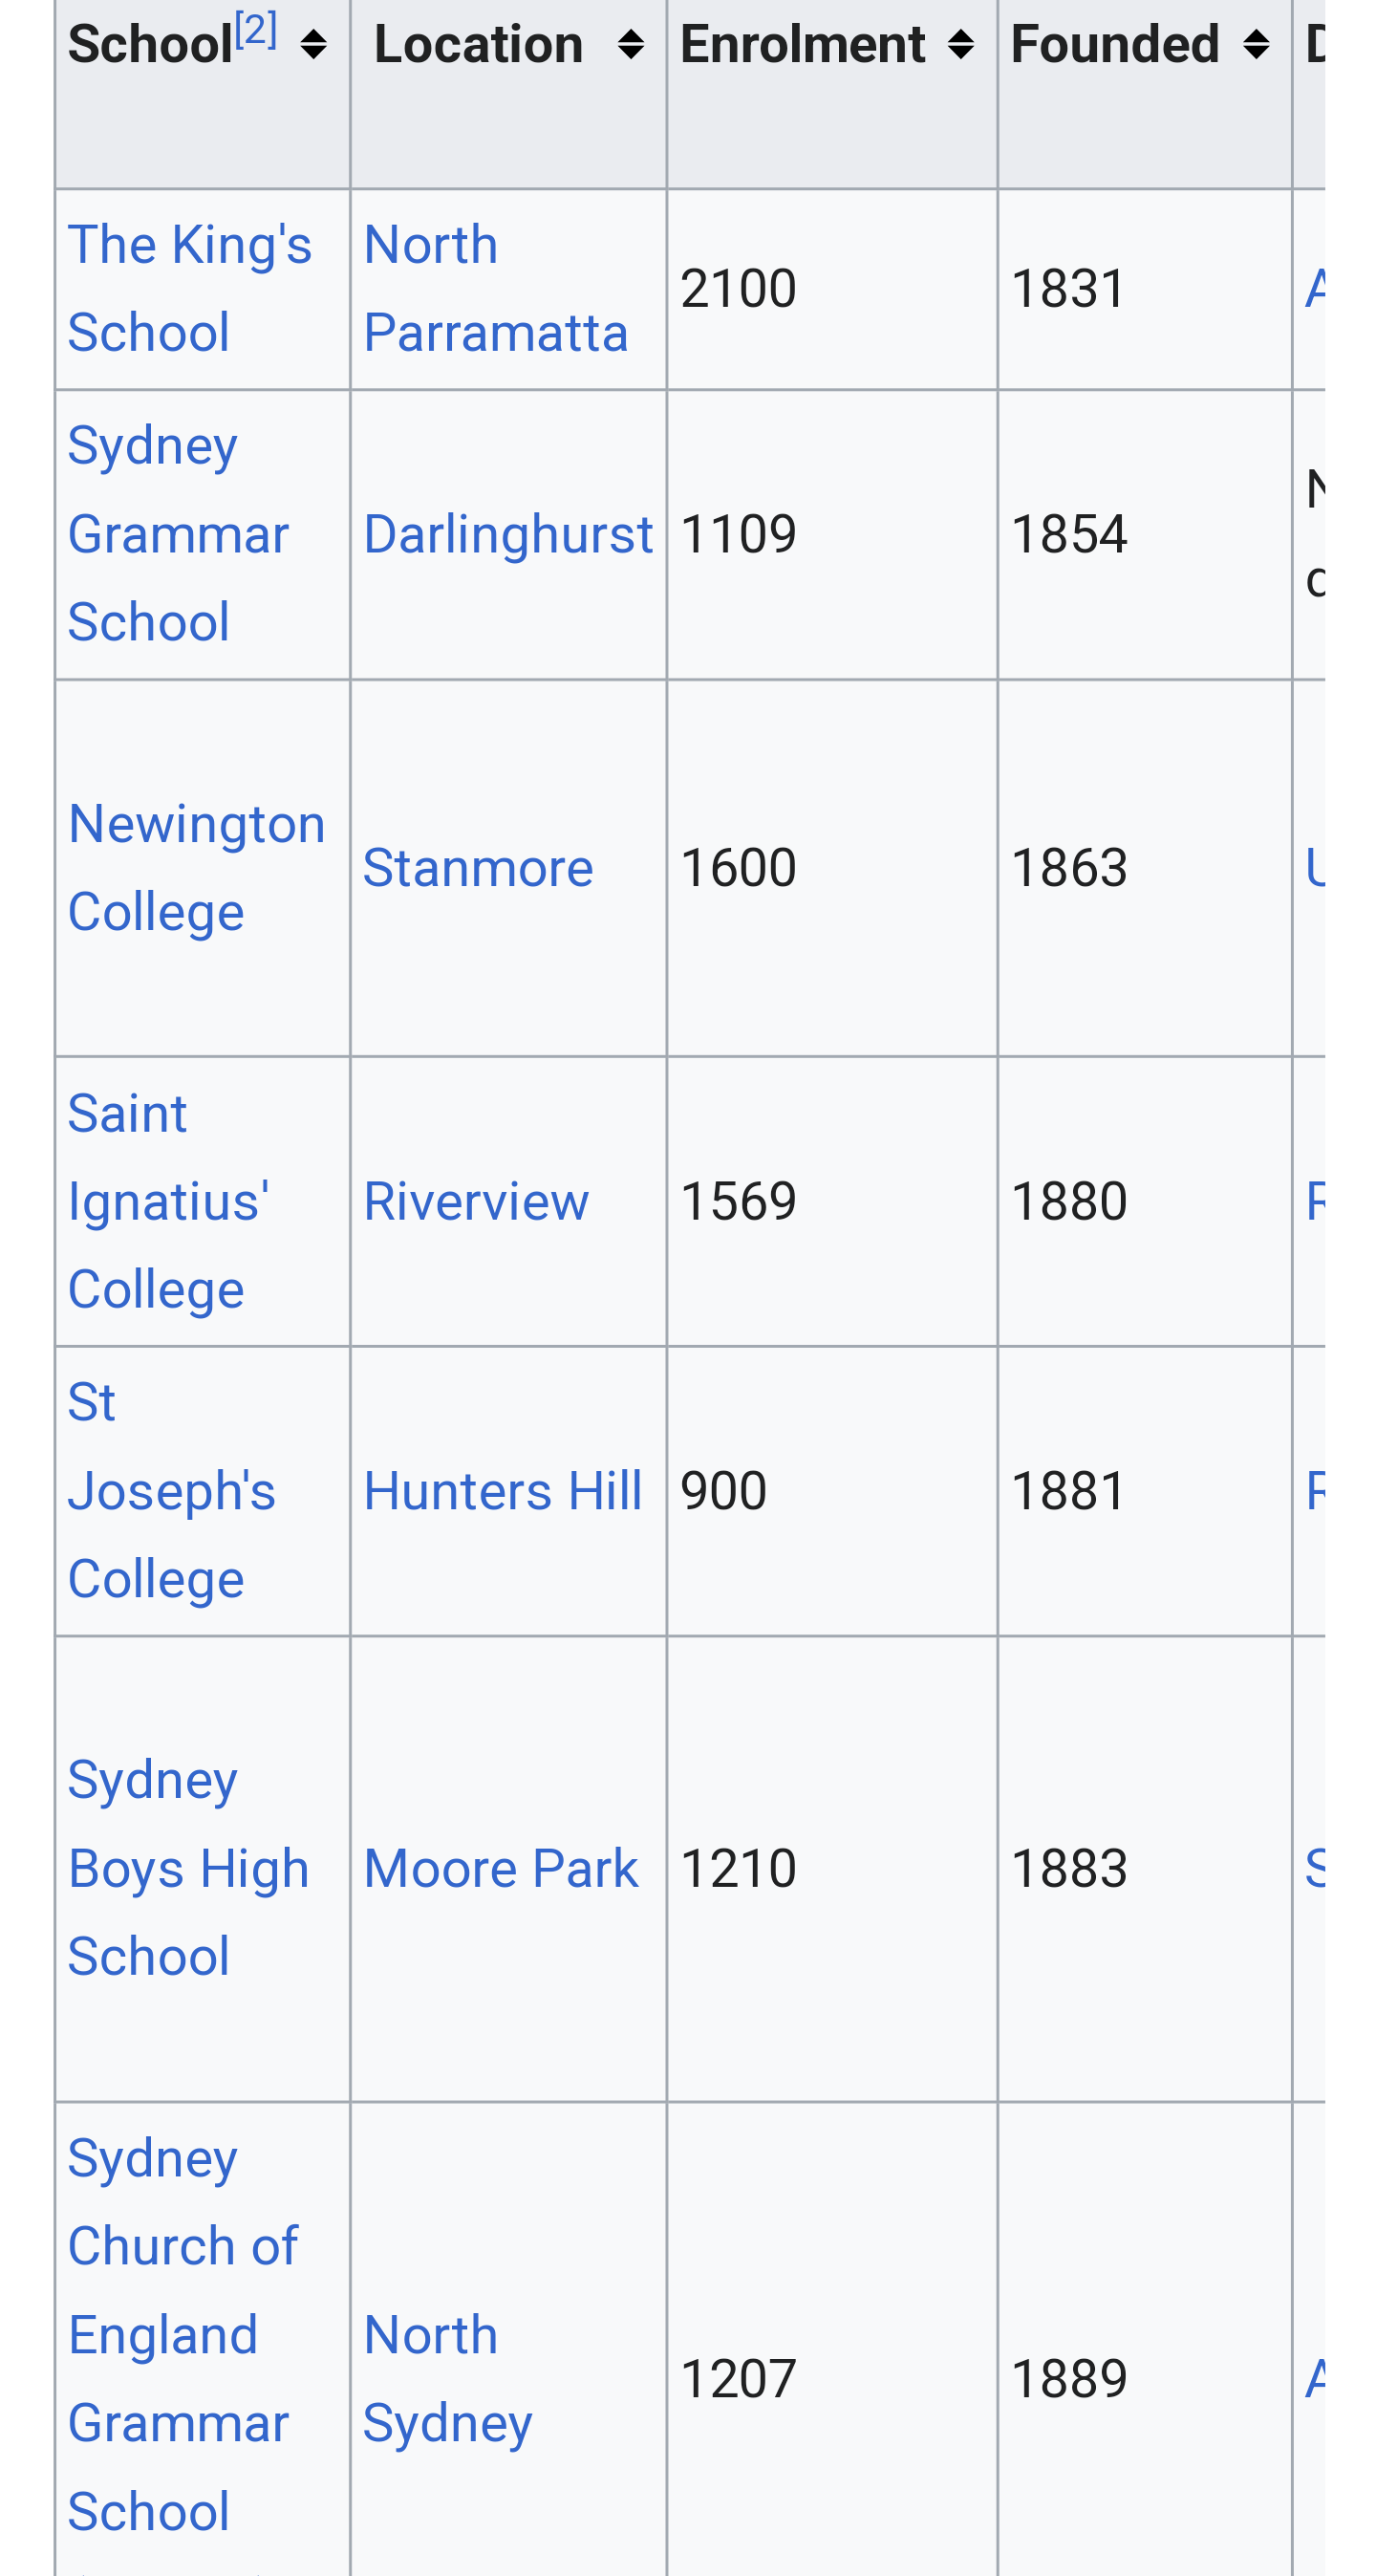Sort table by School column
This screenshot has height=2576, width=1376.
[x=313, y=45]
